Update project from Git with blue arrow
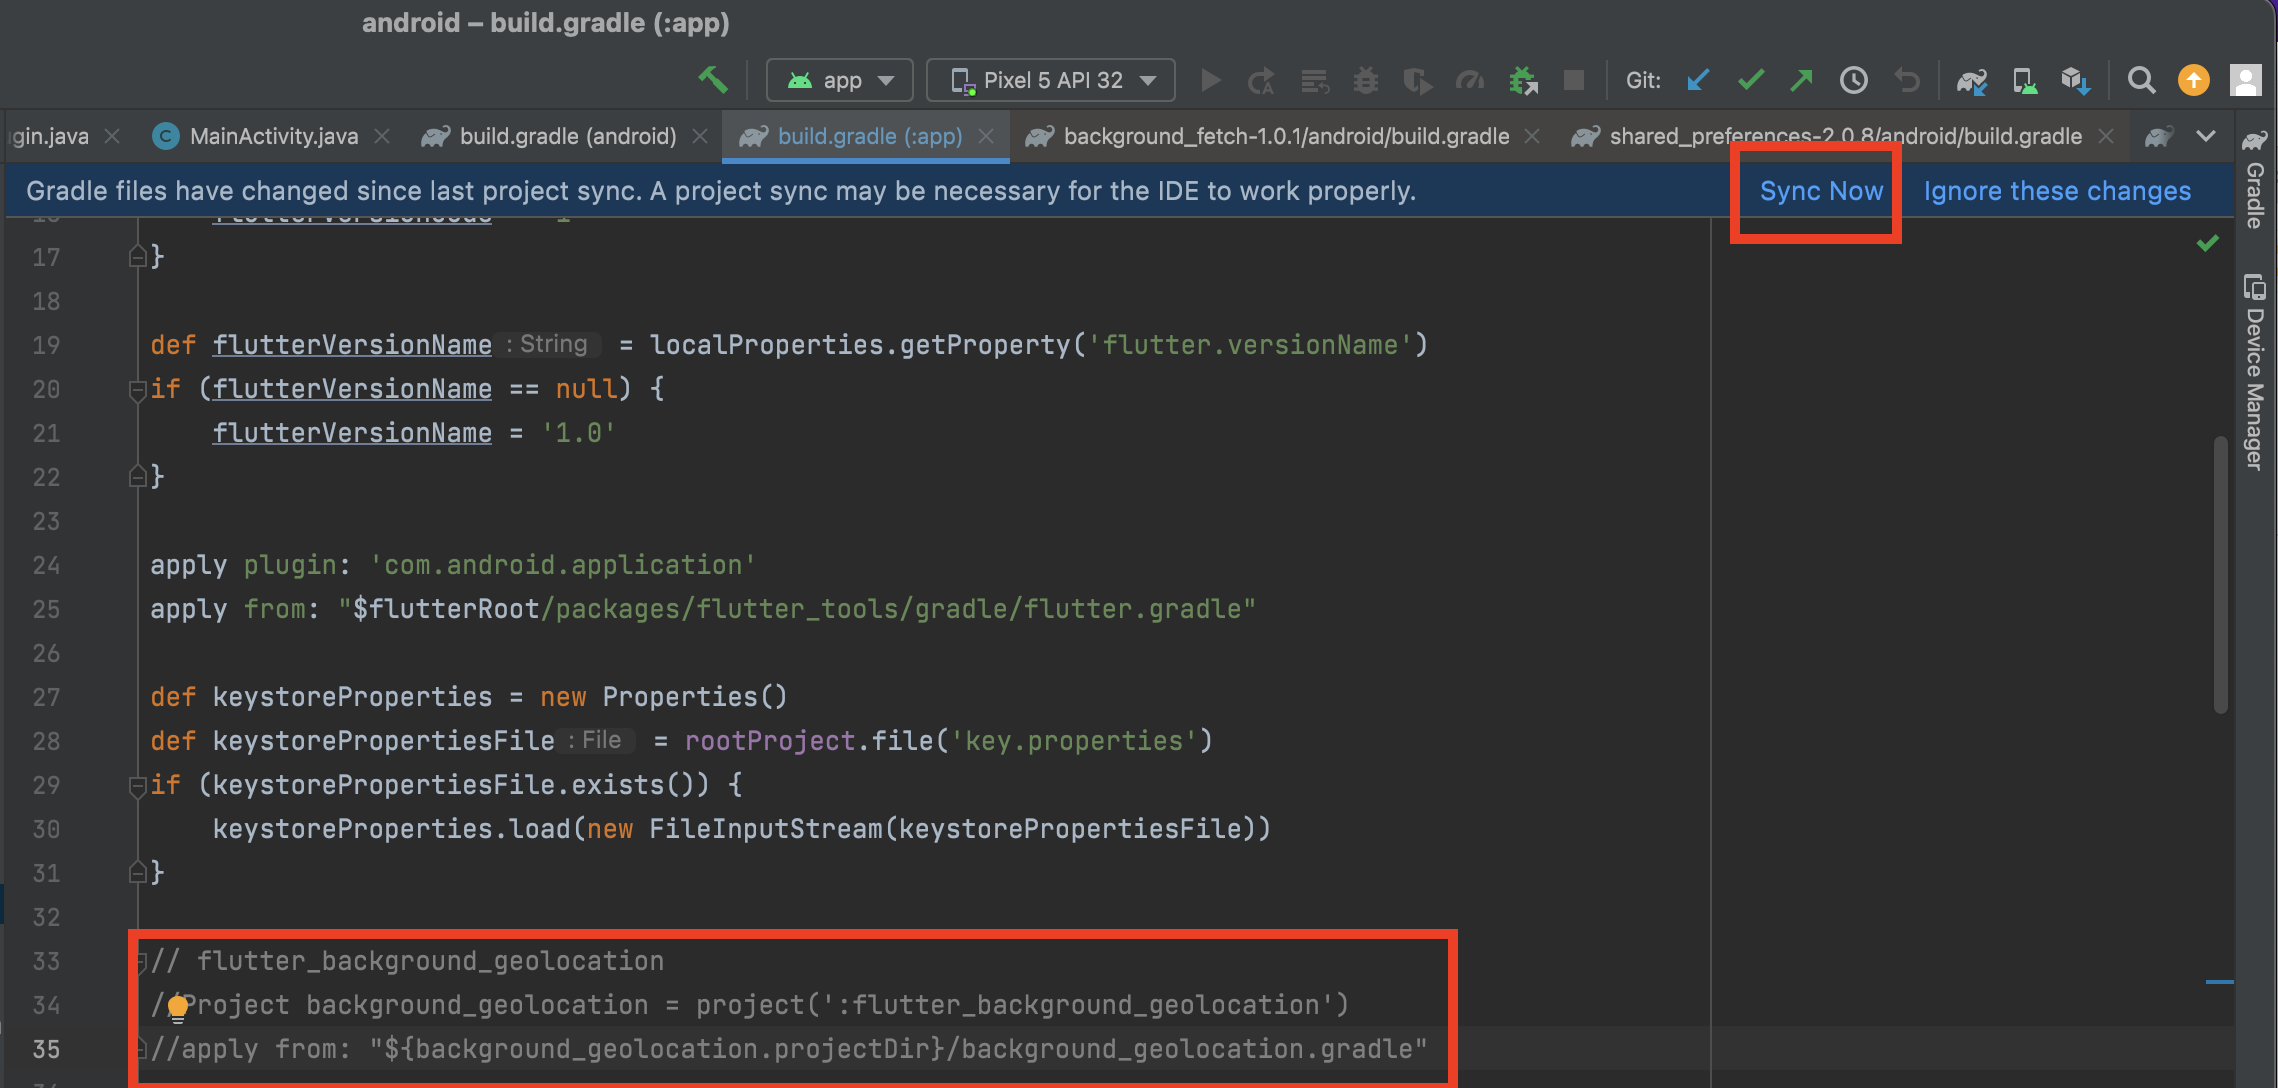Image resolution: width=2278 pixels, height=1088 pixels. [1698, 80]
